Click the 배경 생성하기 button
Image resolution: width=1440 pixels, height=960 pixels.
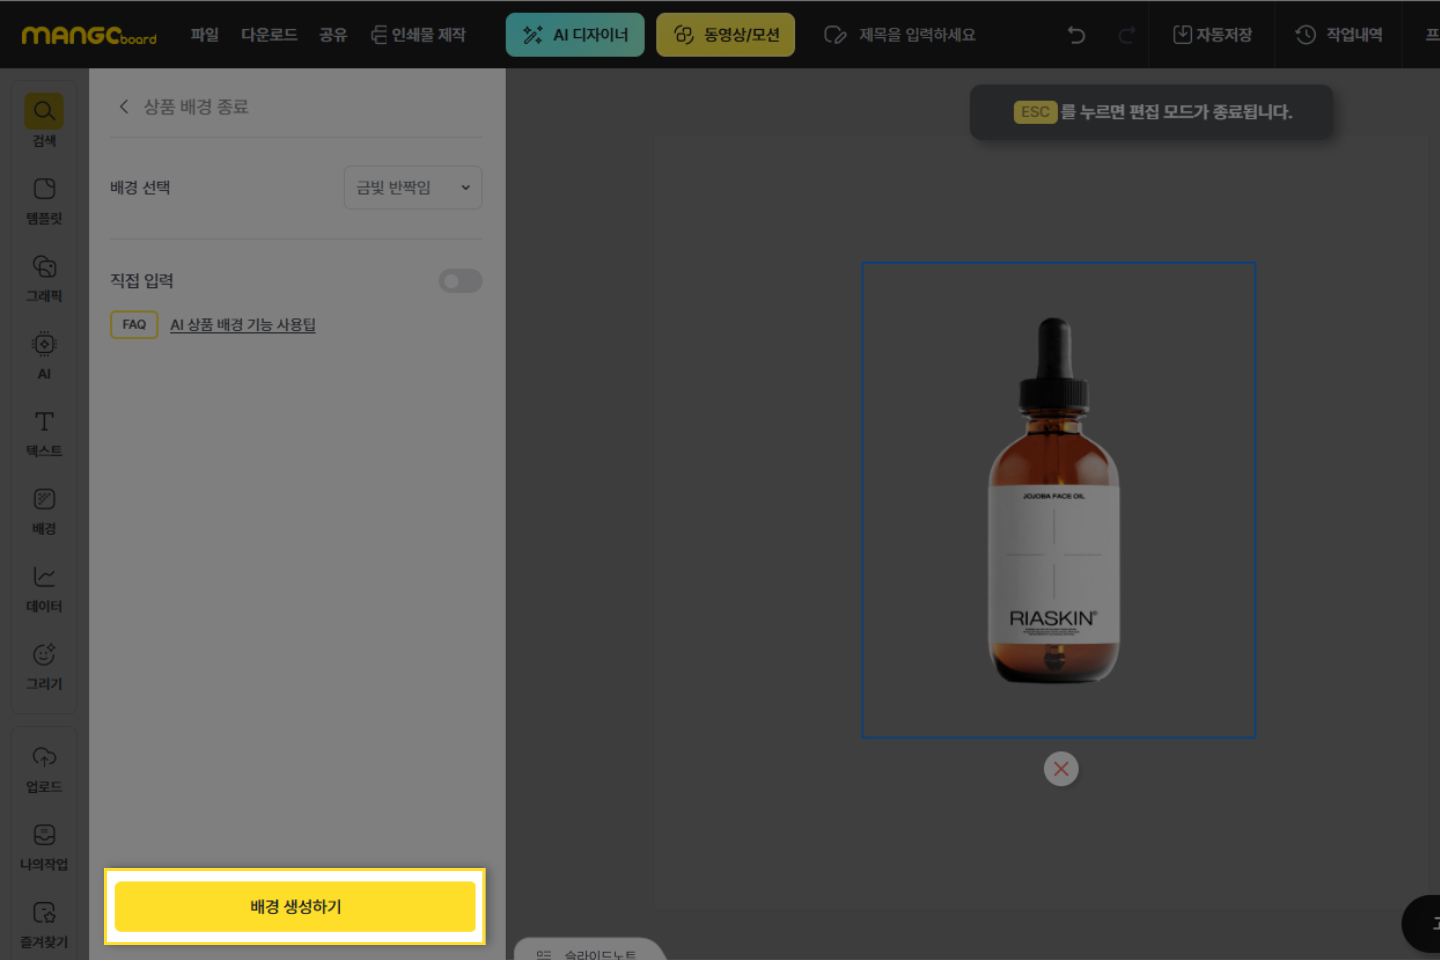(x=295, y=906)
